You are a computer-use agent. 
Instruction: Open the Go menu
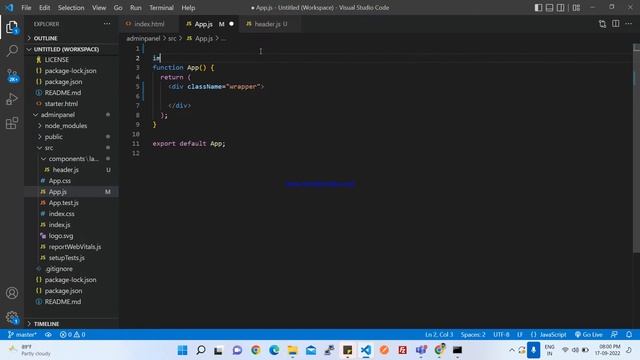pyautogui.click(x=118, y=8)
